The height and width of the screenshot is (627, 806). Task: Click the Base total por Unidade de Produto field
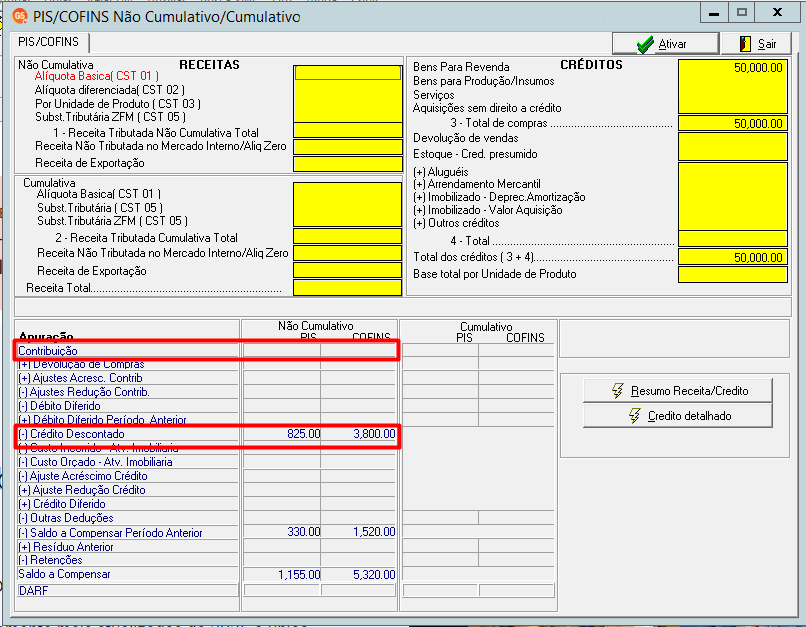(x=732, y=274)
